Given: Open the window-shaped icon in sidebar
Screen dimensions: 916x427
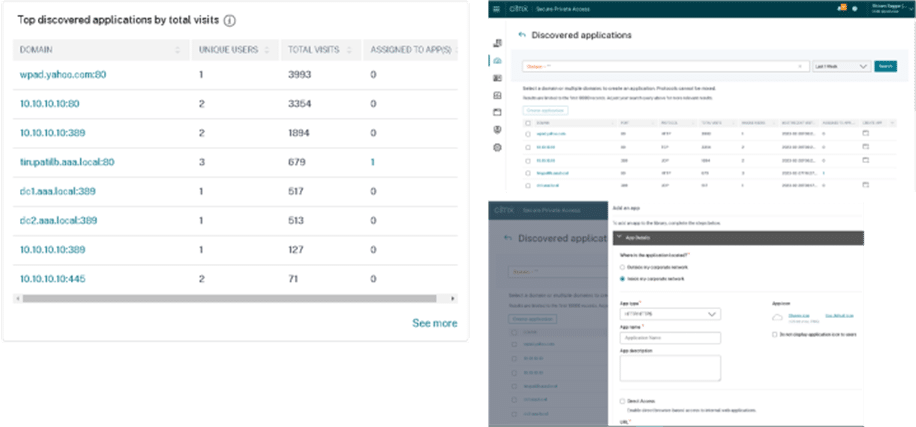Looking at the screenshot, I should point(497,112).
